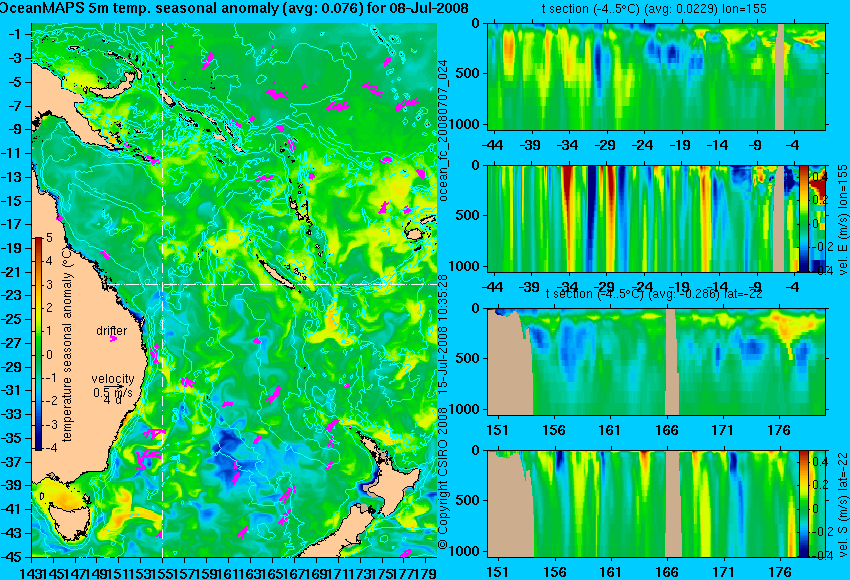Screen dimensions: 850x580
Task: Click the magenta drifter marker in the legend
Action: tap(113, 339)
